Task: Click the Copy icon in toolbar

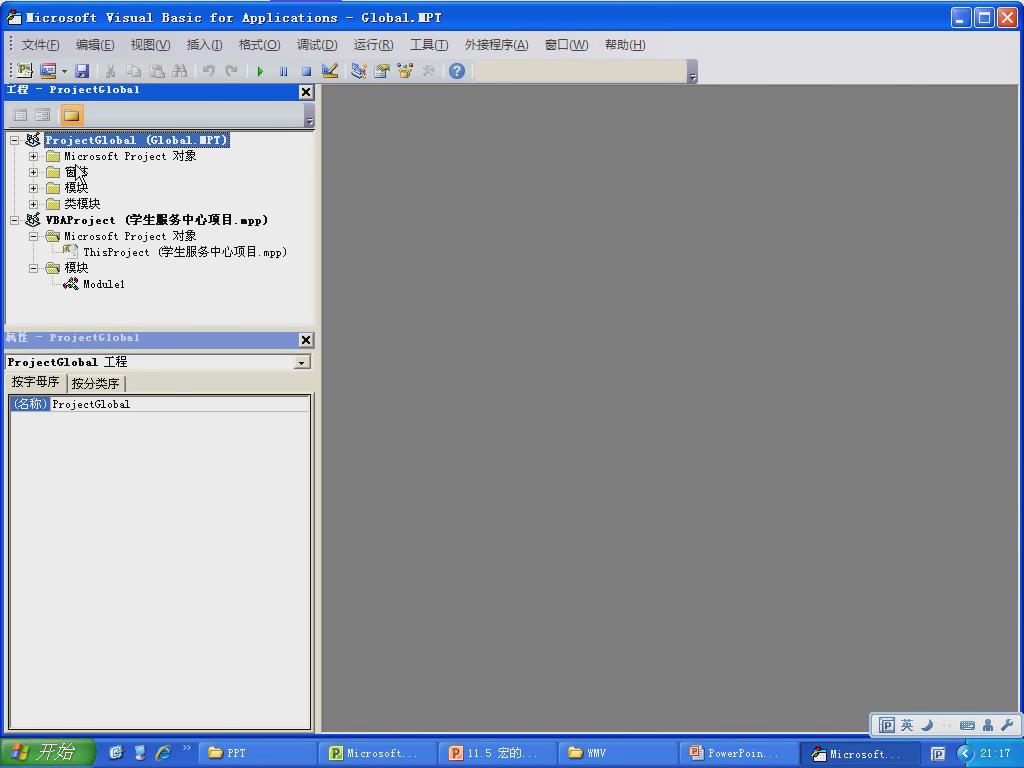Action: coord(133,71)
